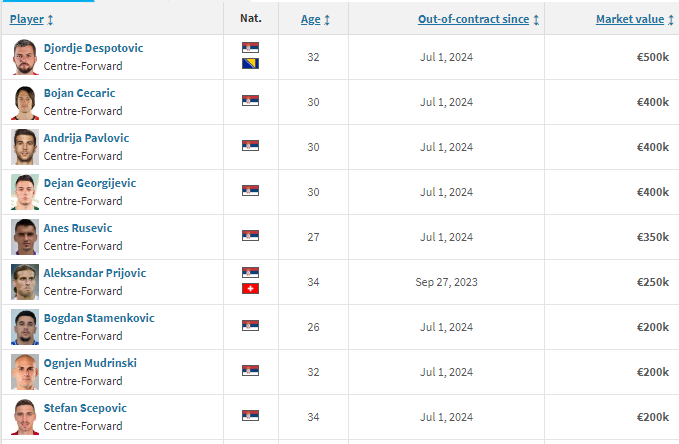Click Serbian flag in Anes Rusevic row
This screenshot has height=444, width=679.
coord(250,236)
